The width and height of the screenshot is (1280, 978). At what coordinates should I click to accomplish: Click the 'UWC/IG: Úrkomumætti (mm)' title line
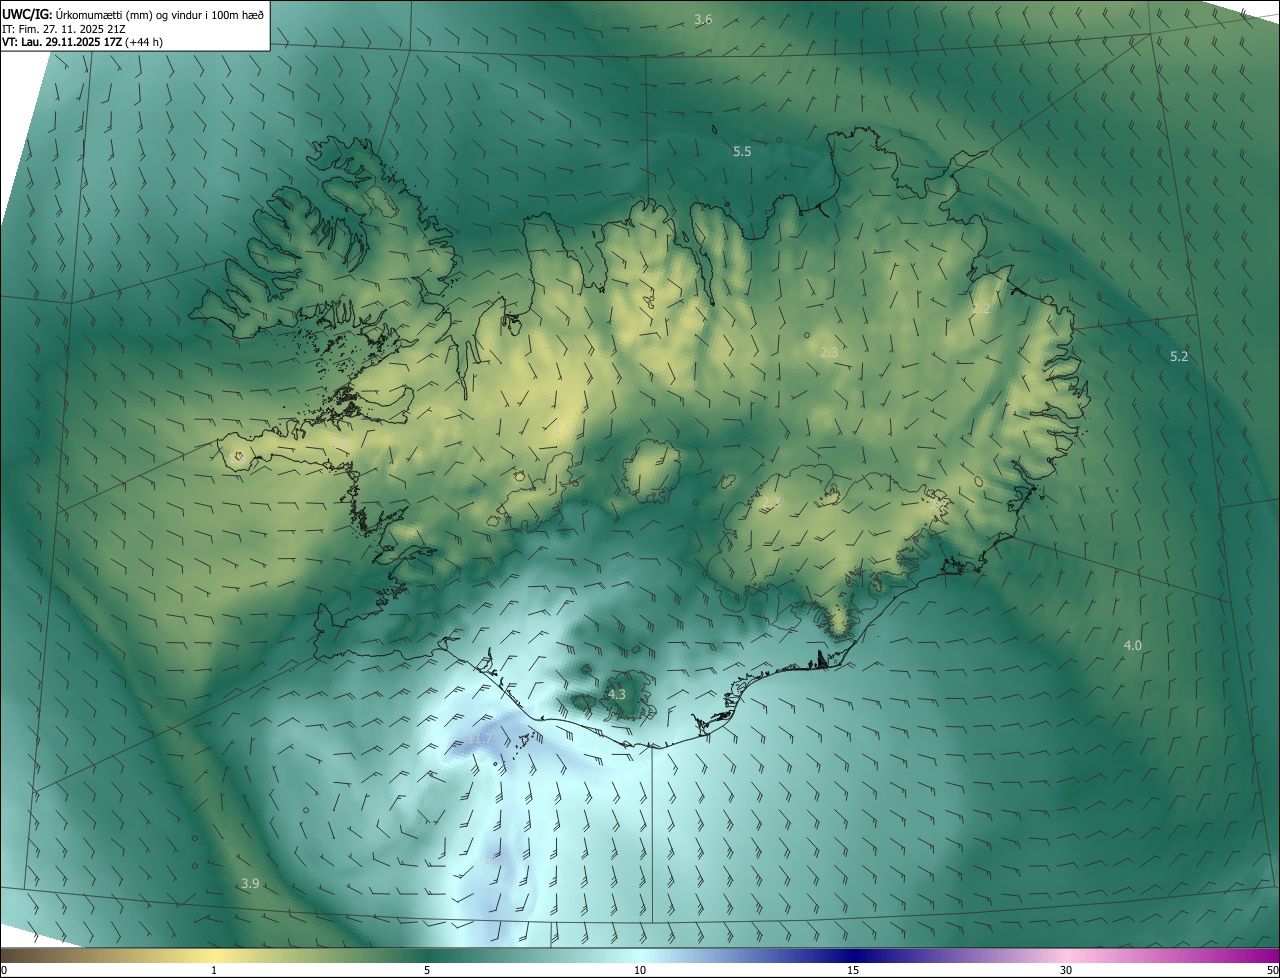pyautogui.click(x=133, y=14)
